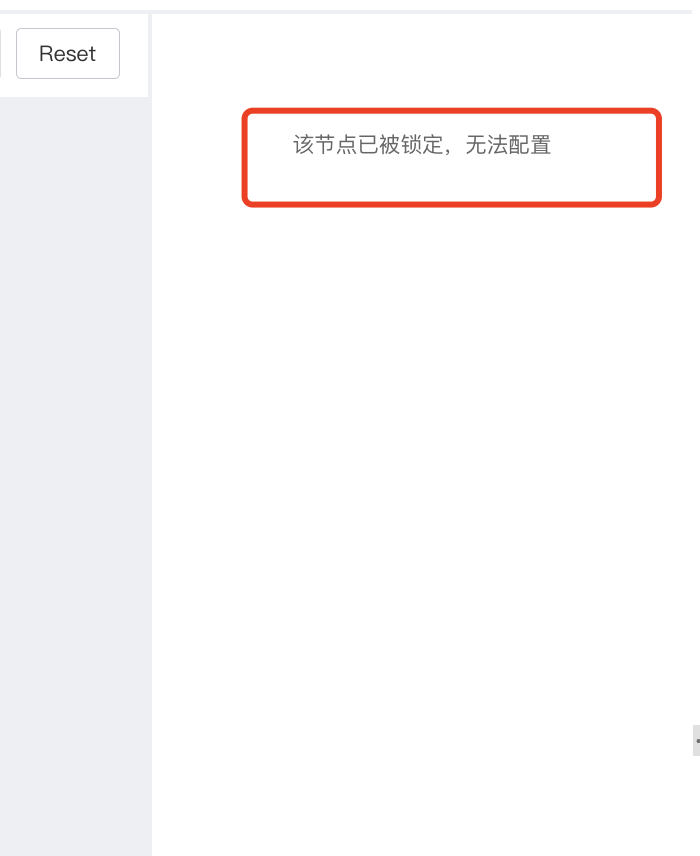700x856 pixels.
Task: Click the word "Reset" in the button
Action: [68, 54]
